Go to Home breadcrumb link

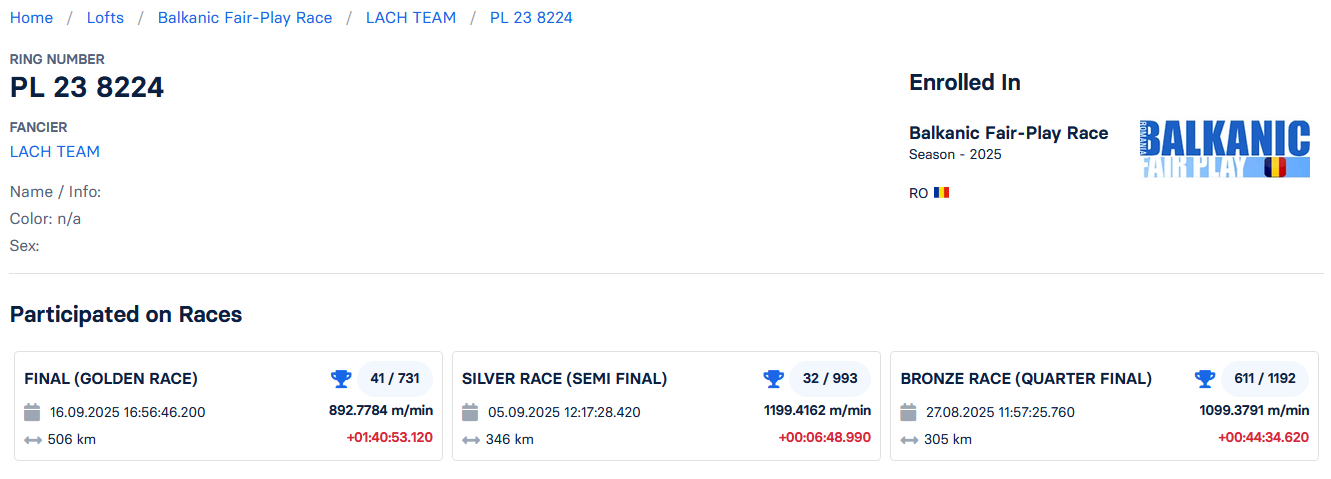pos(31,18)
